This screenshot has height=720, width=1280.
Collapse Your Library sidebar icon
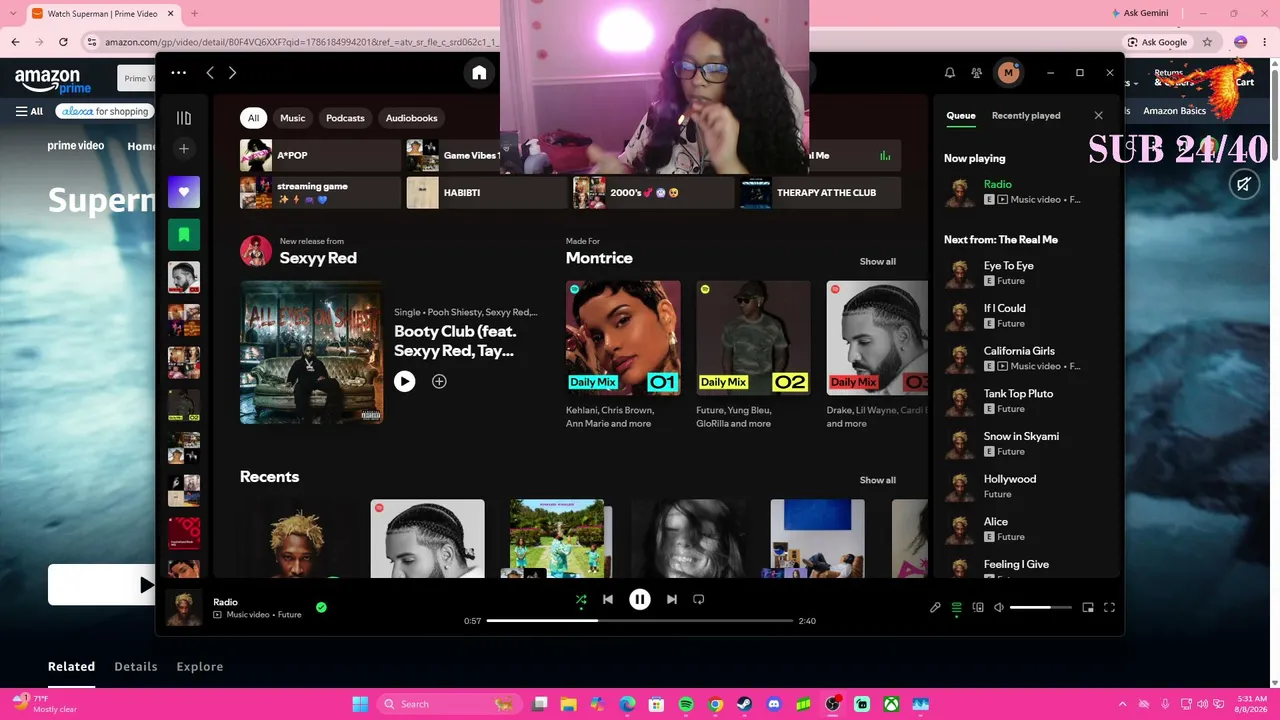tap(184, 118)
